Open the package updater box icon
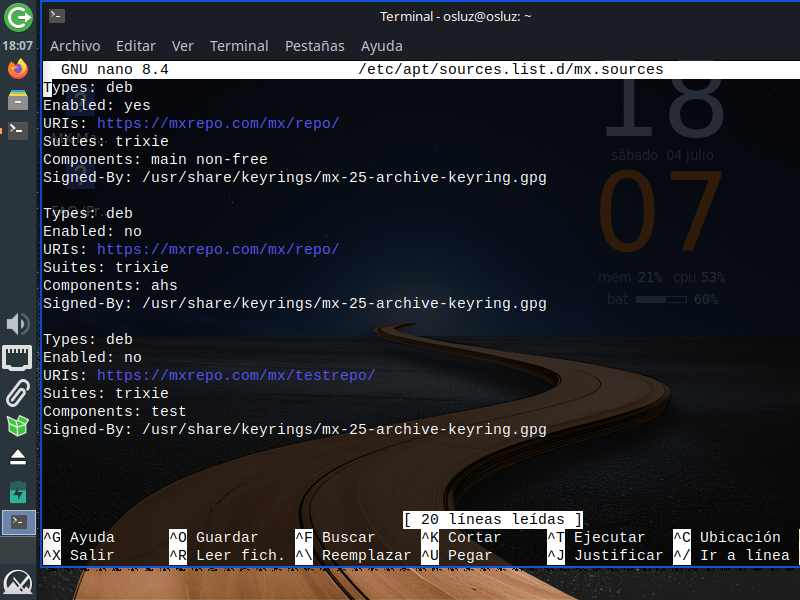 click(x=18, y=426)
